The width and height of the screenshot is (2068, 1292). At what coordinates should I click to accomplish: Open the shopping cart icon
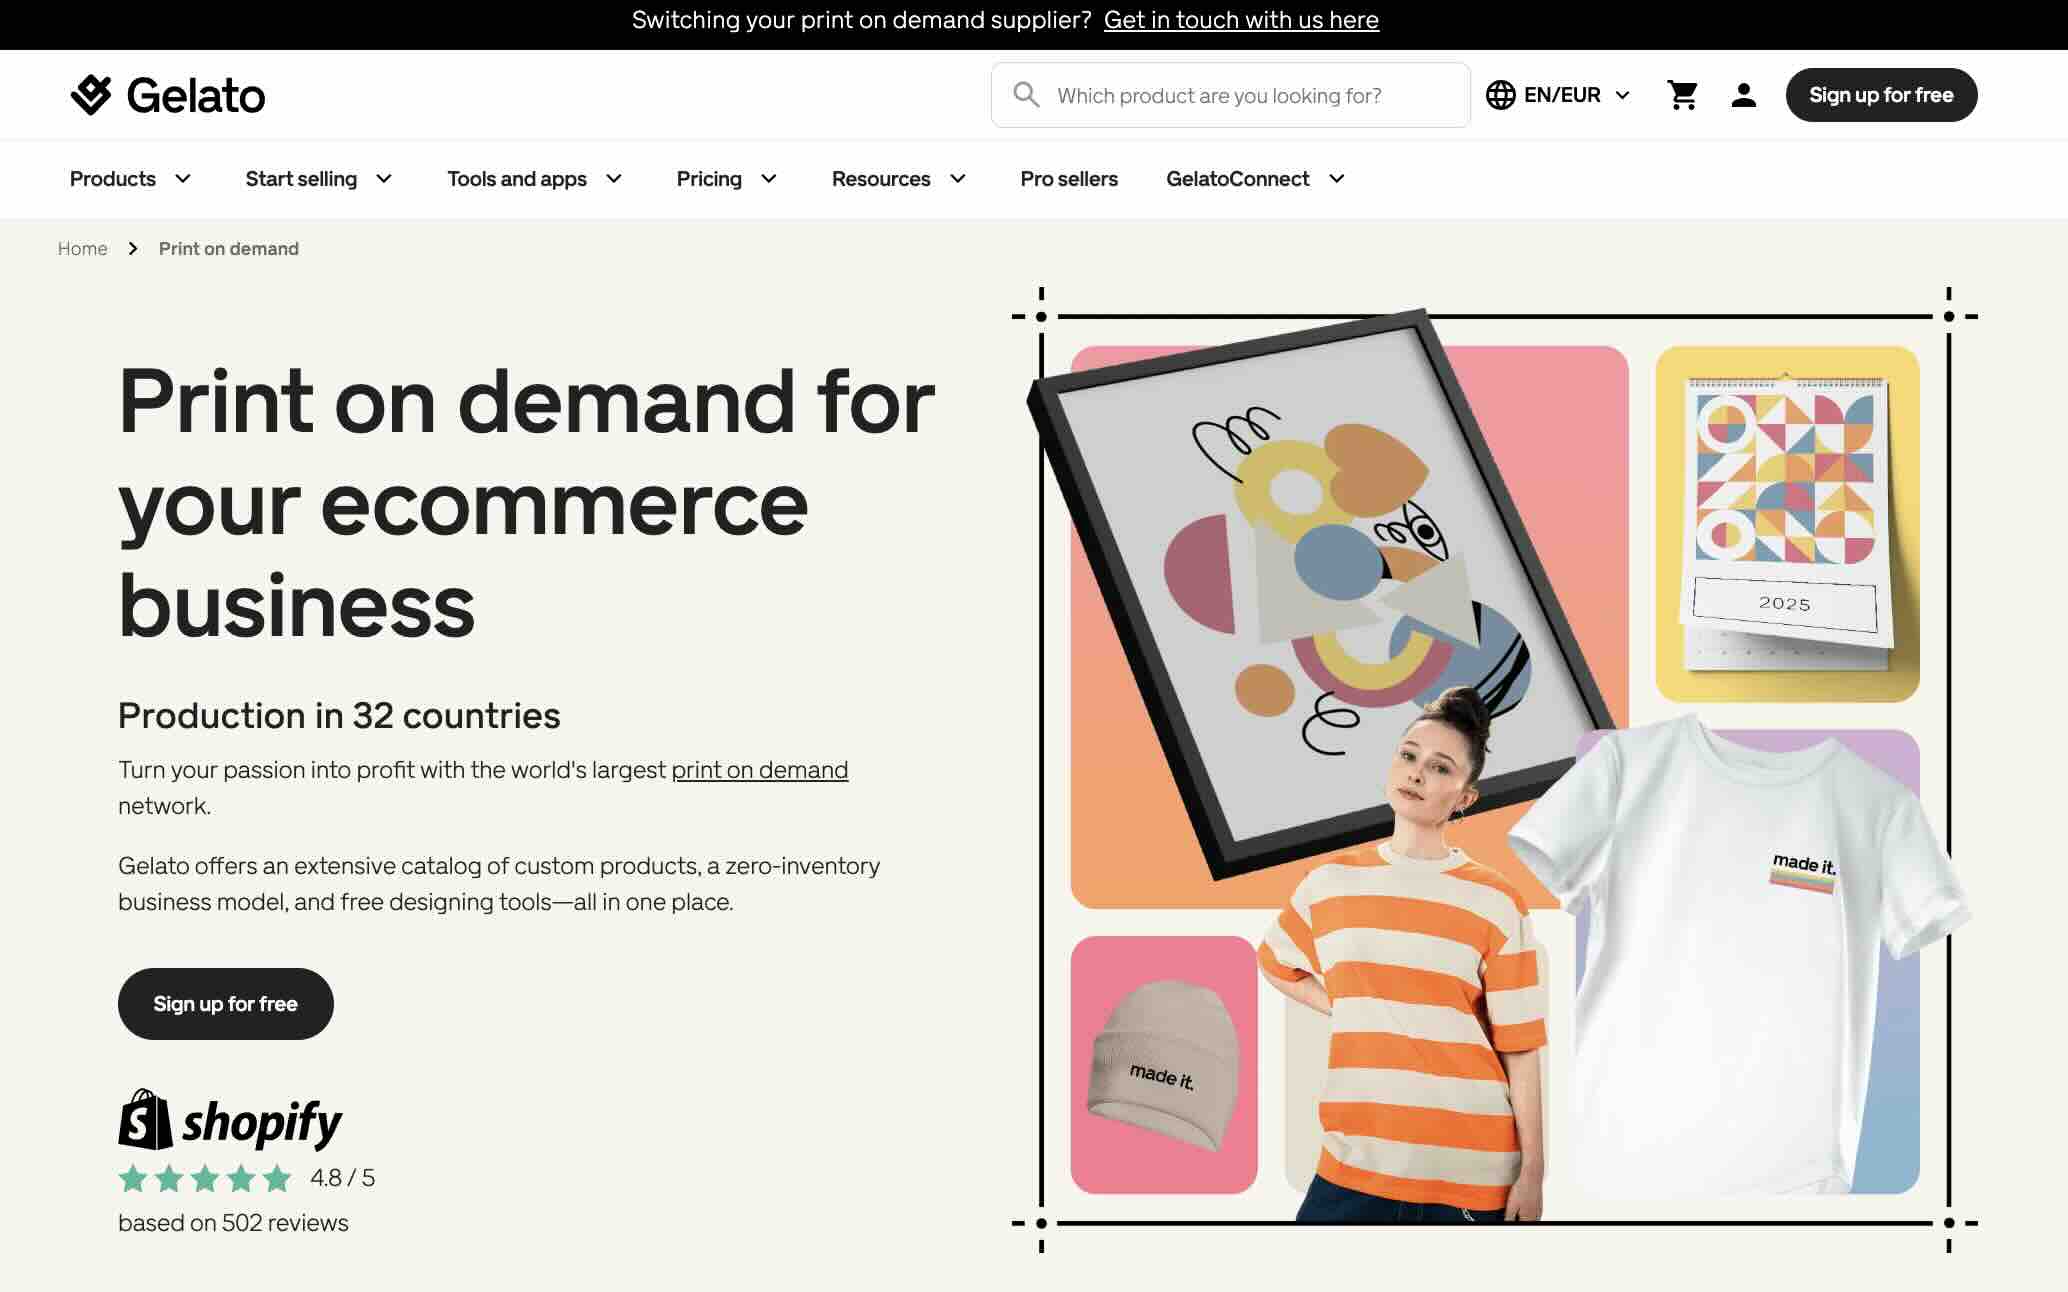pos(1682,95)
